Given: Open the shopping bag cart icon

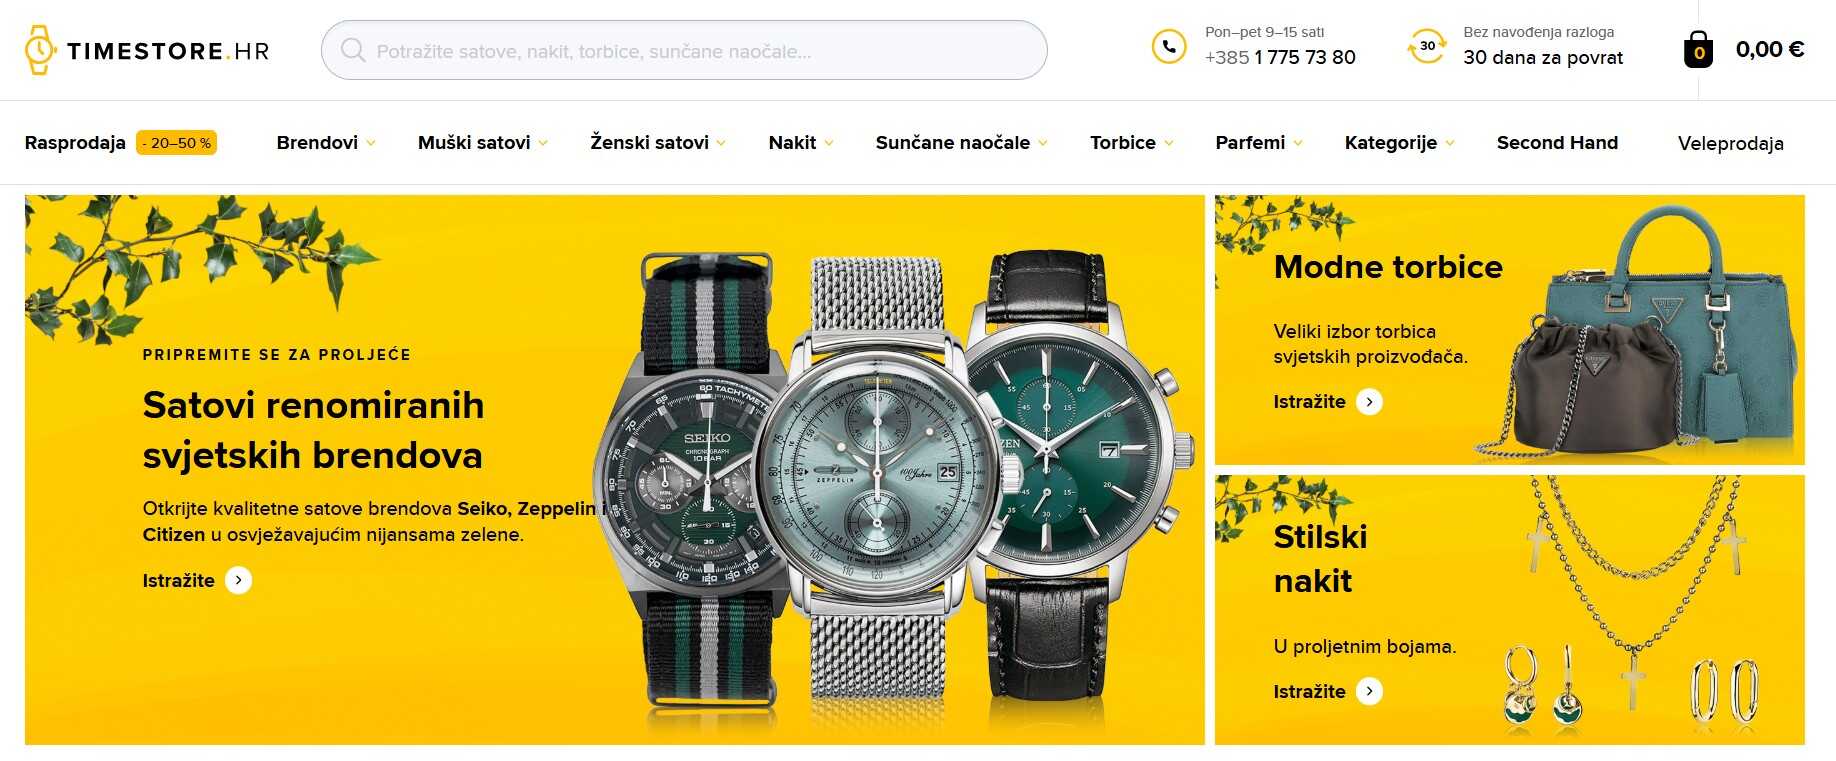Looking at the screenshot, I should click(x=1698, y=49).
